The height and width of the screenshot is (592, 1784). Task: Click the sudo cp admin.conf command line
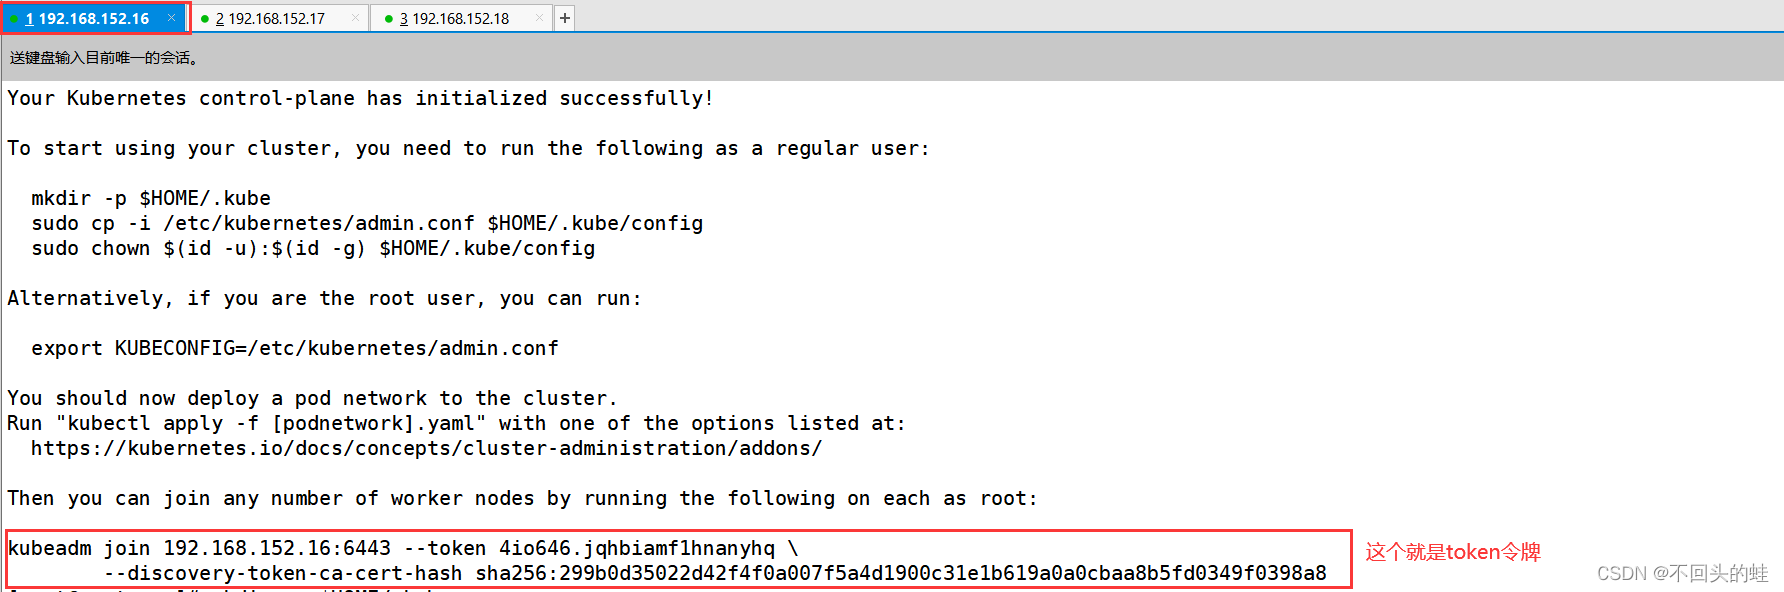click(367, 224)
